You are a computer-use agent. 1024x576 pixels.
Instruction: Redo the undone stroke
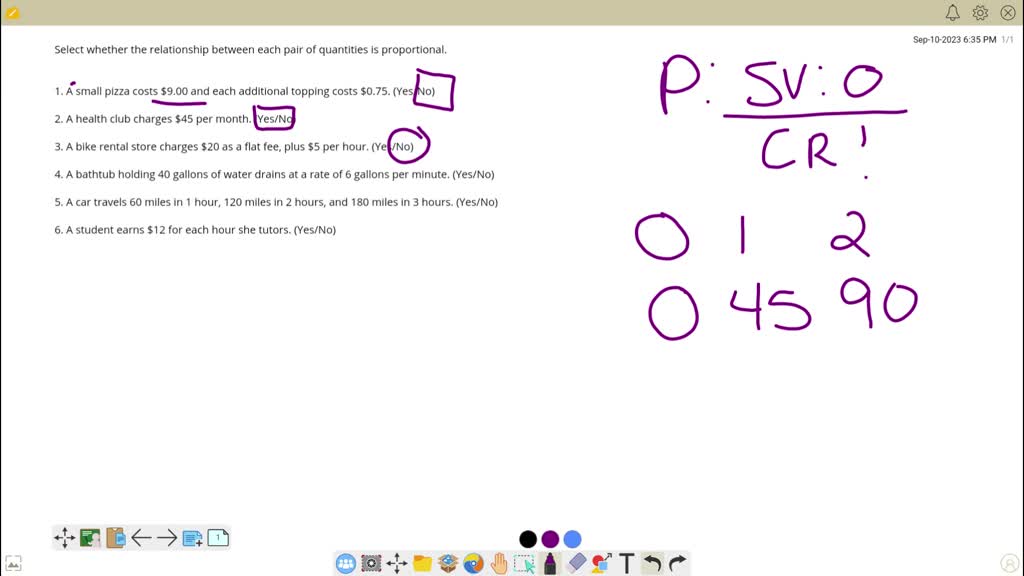point(677,563)
